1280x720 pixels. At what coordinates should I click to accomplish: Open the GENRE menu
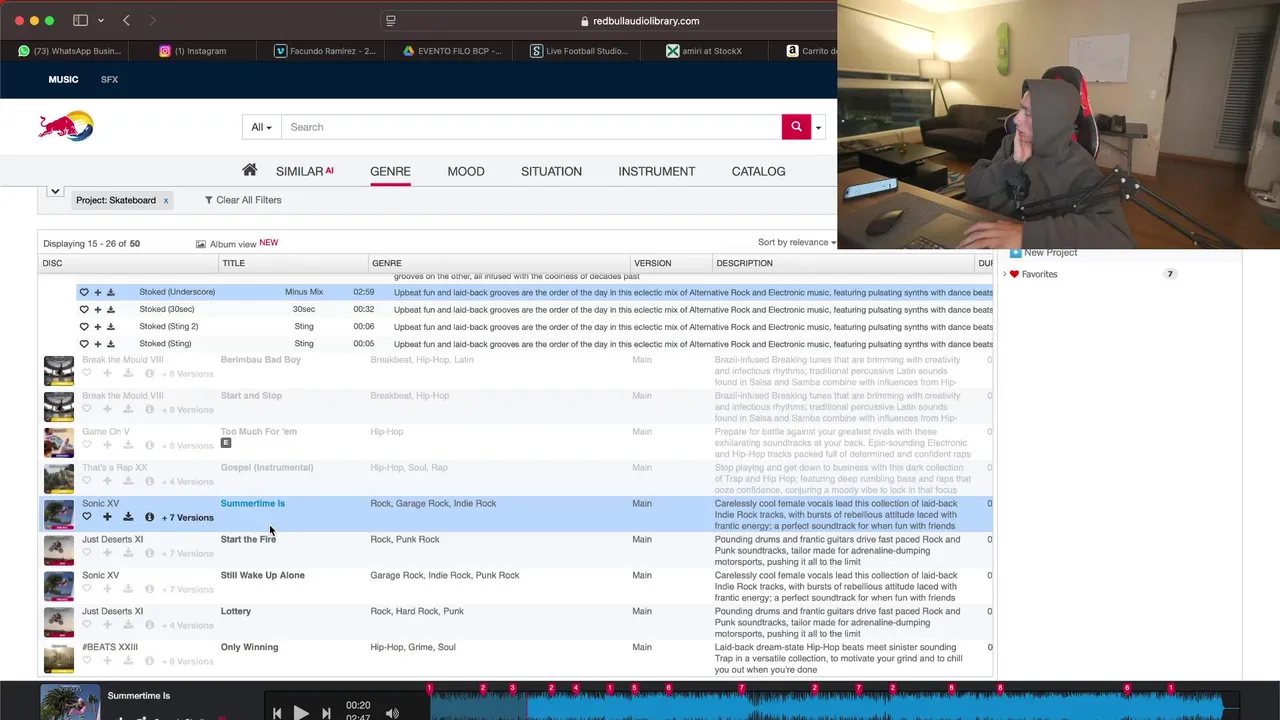pyautogui.click(x=390, y=171)
